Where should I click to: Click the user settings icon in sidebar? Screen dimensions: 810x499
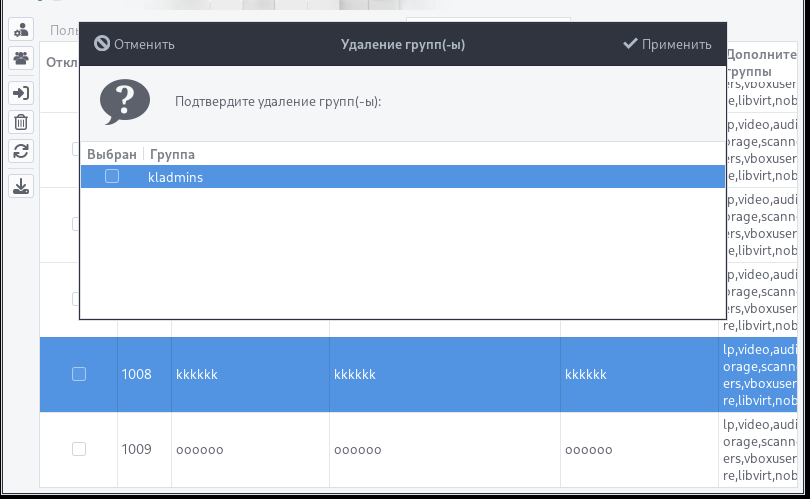point(21,29)
